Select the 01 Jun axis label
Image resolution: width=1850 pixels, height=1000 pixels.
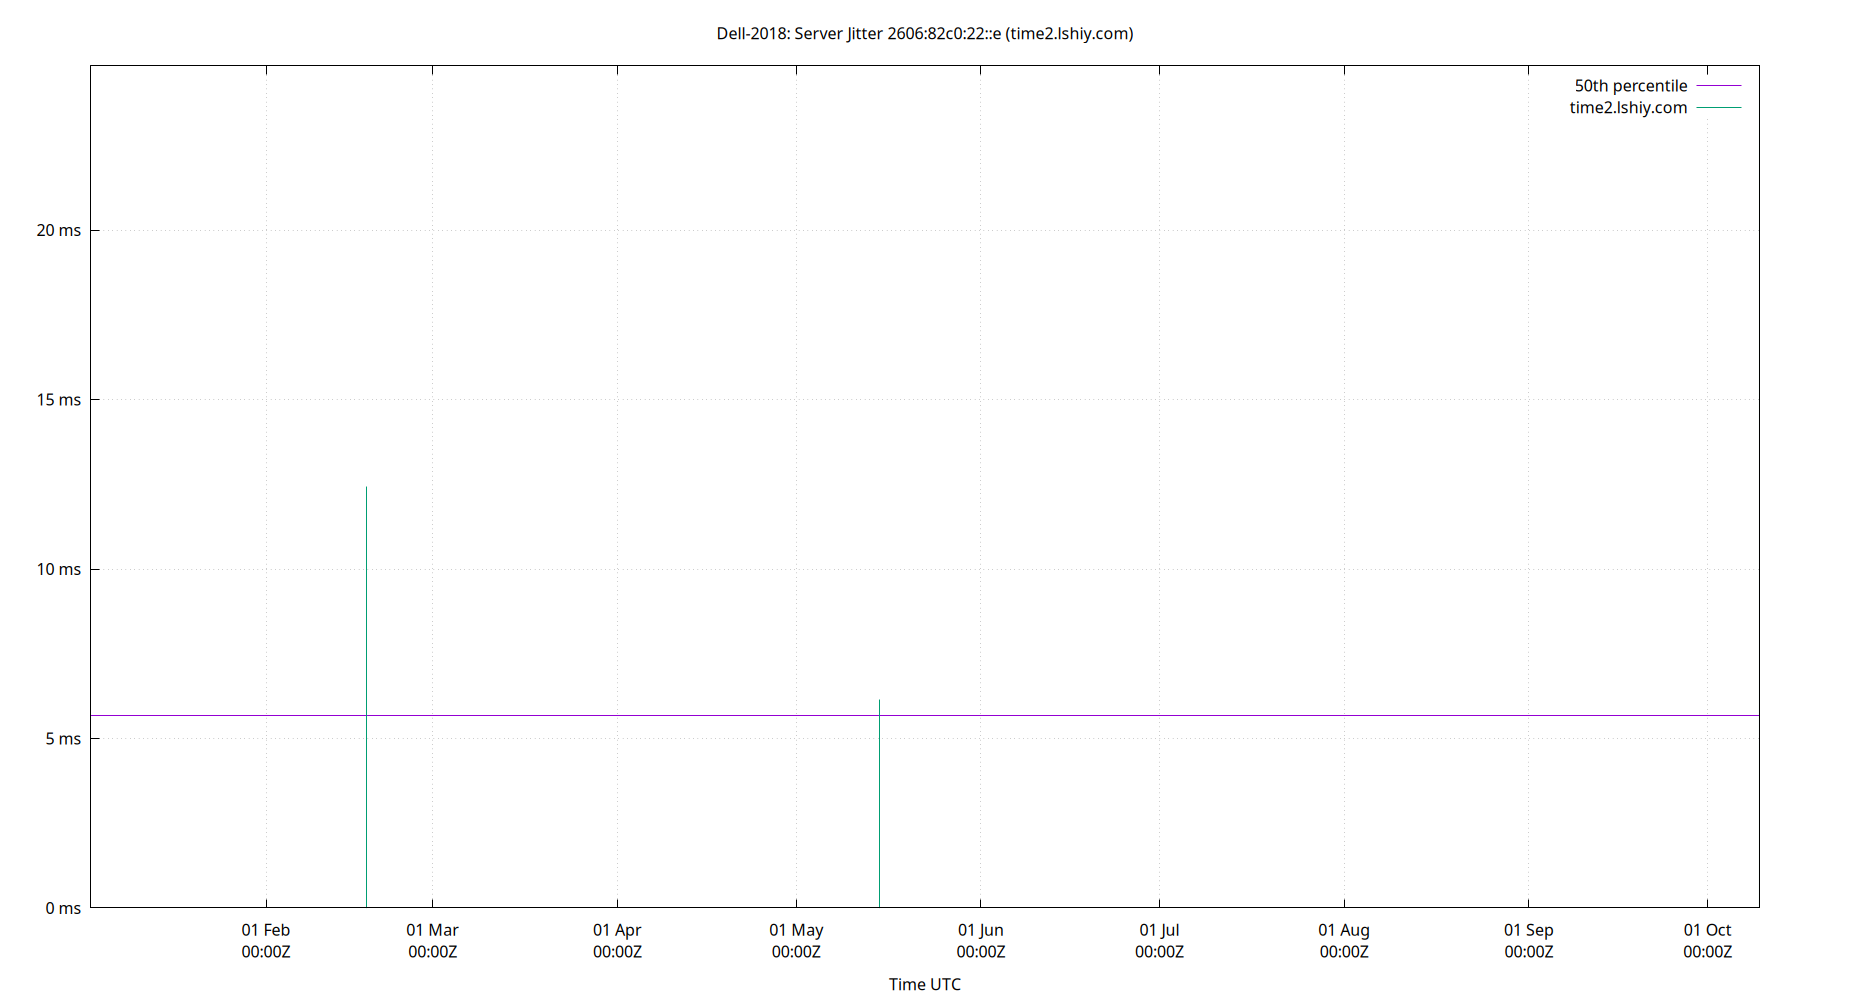(981, 929)
